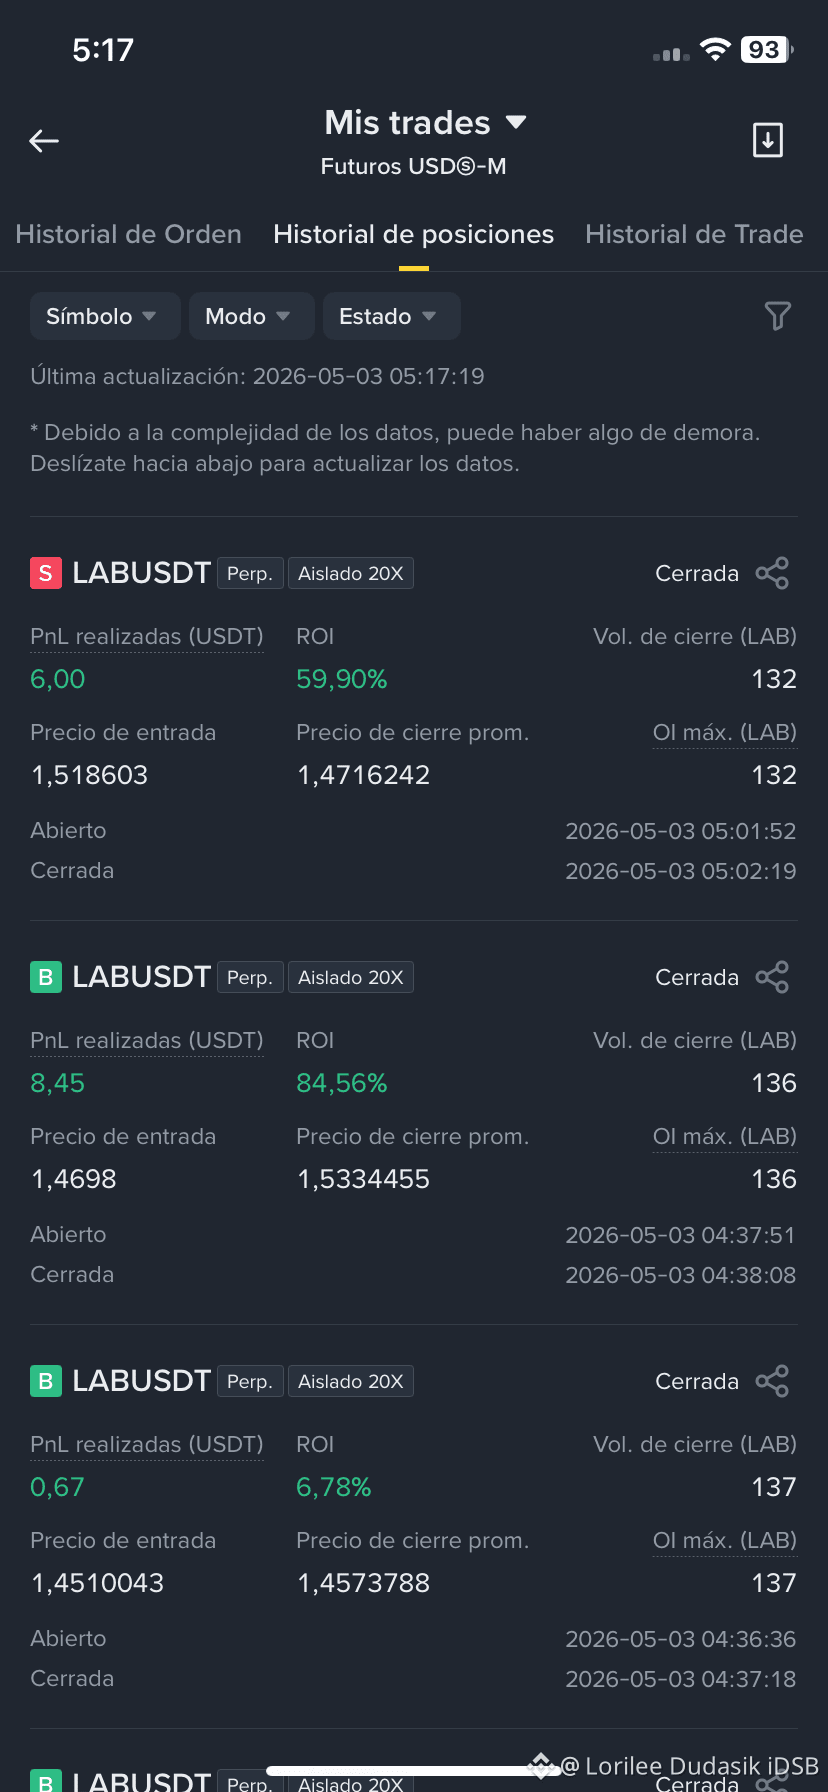This screenshot has width=828, height=1792.
Task: Tap Cerrada status of the 84,56% ROI trade
Action: click(697, 977)
